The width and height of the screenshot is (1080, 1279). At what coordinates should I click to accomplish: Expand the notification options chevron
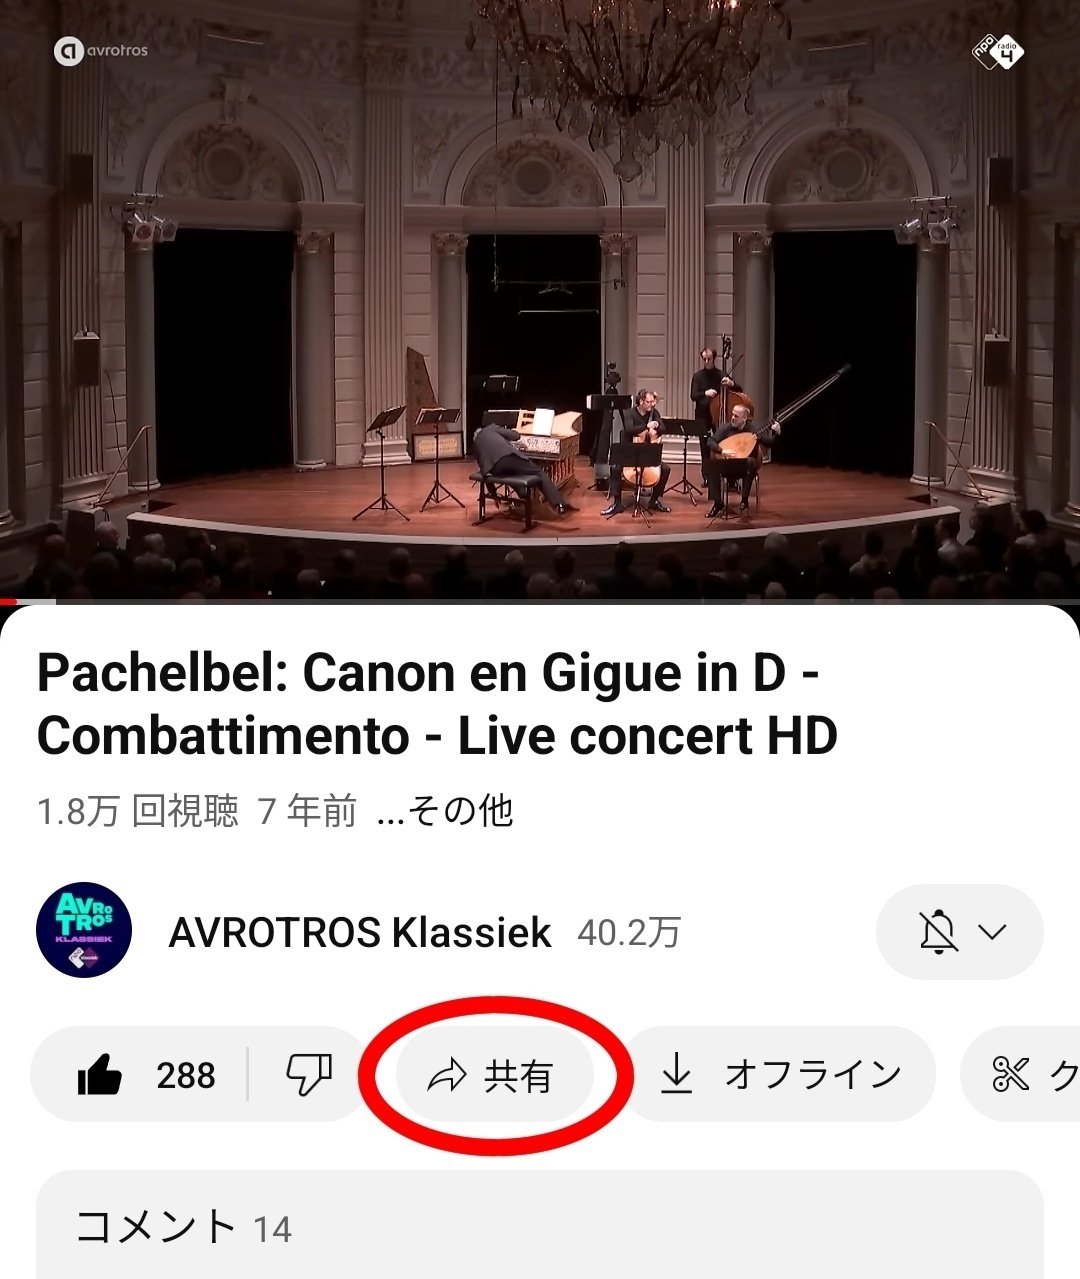[991, 932]
